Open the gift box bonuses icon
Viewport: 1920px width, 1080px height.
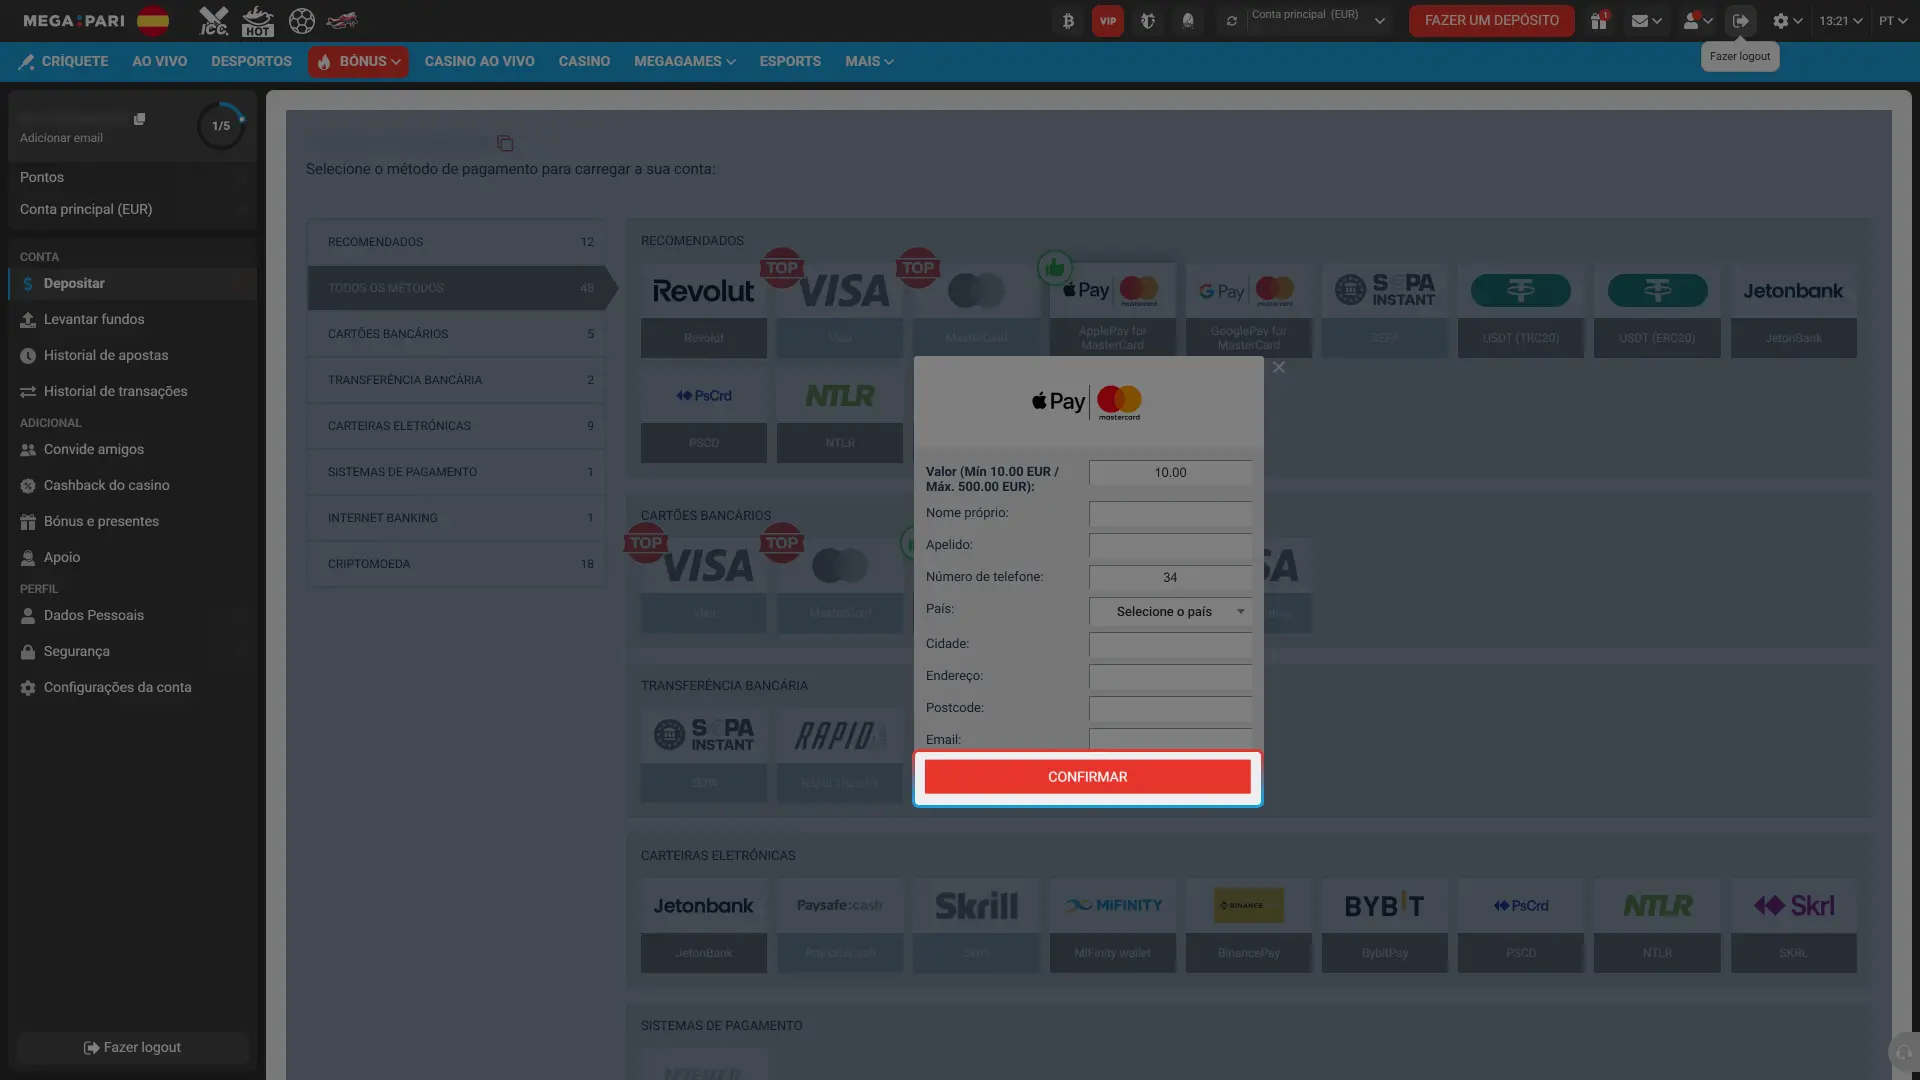(x=1599, y=21)
